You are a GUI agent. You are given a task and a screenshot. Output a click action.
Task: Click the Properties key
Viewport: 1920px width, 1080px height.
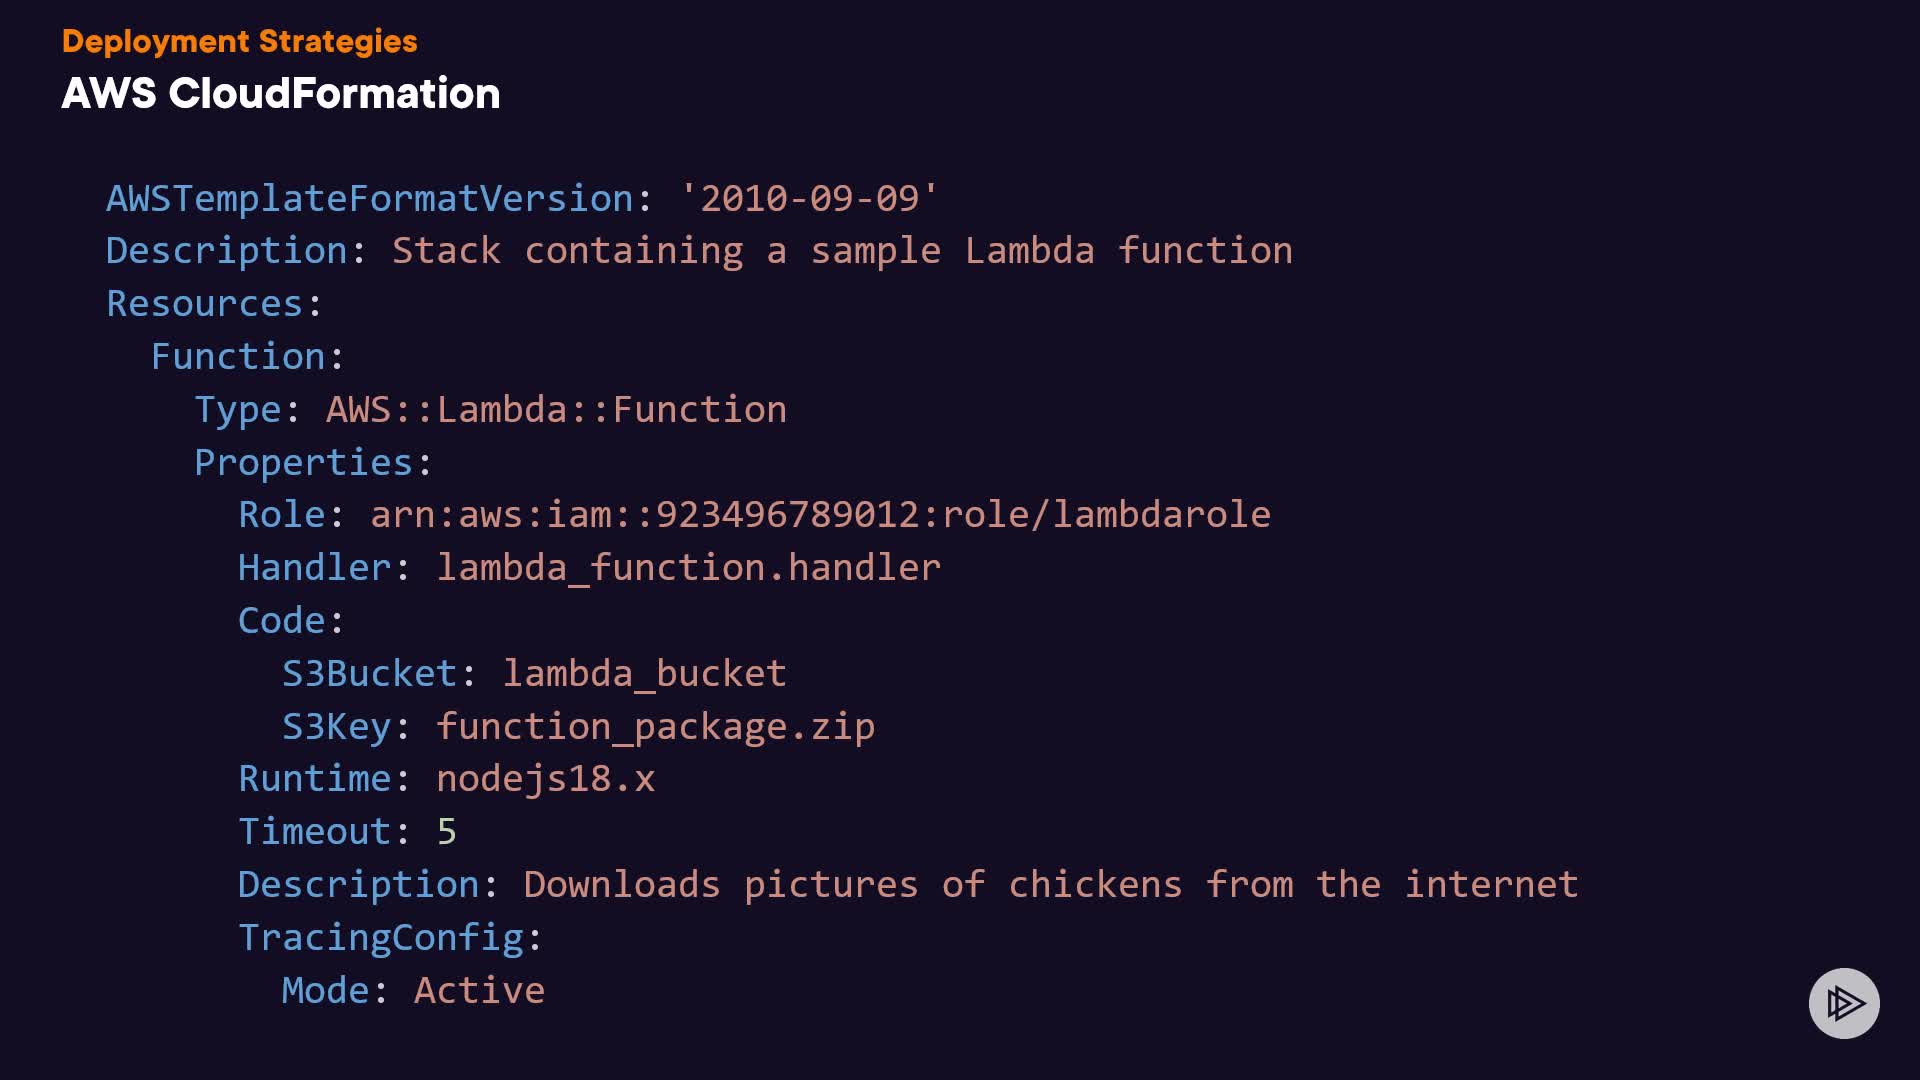pos(303,462)
